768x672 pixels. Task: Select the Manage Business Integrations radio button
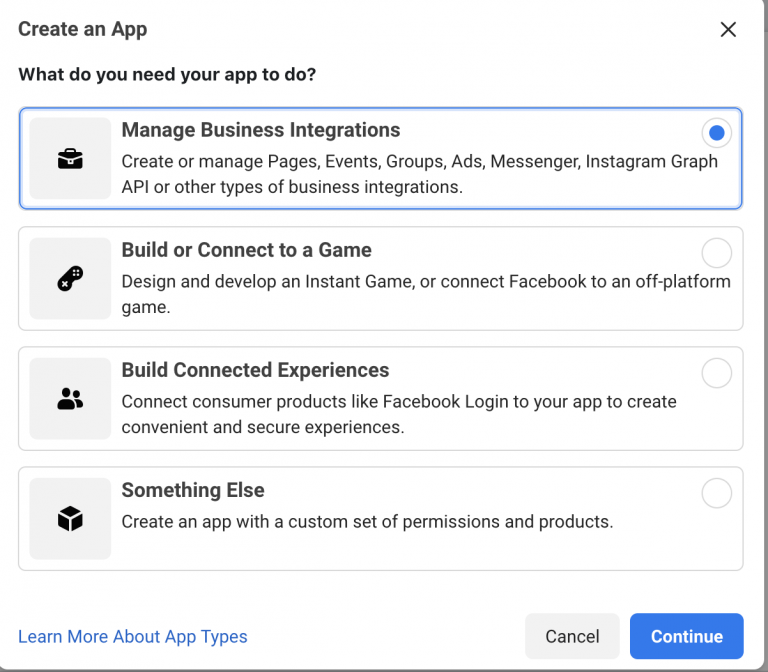tap(717, 133)
